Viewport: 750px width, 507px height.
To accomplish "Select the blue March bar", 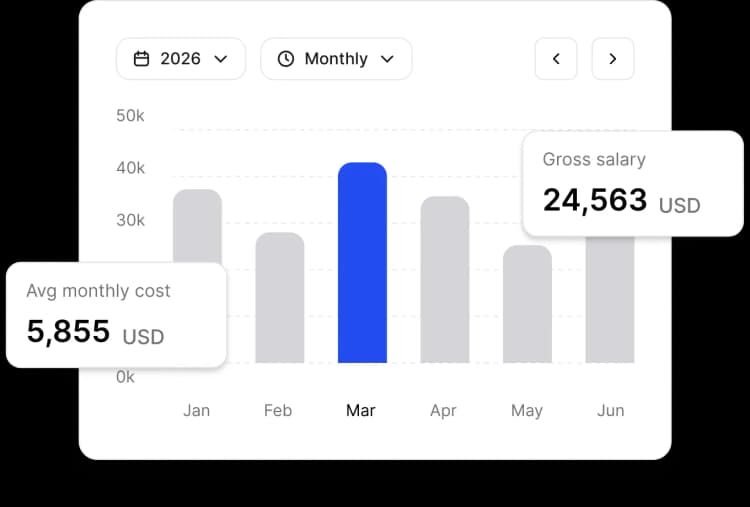I will coord(362,263).
